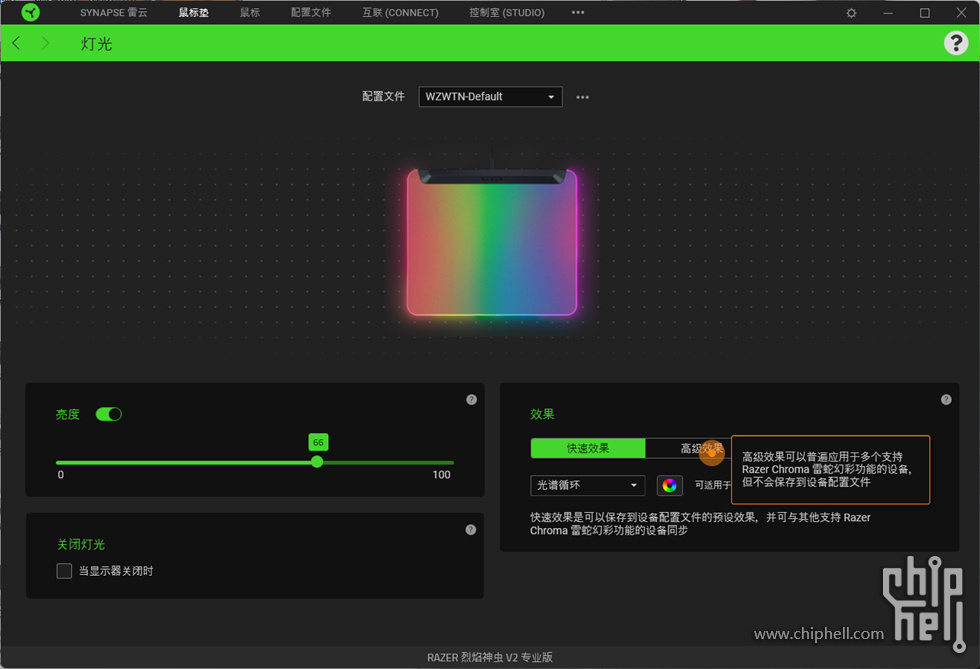Click the 灯光 page title
This screenshot has height=669, width=980.
(x=96, y=44)
